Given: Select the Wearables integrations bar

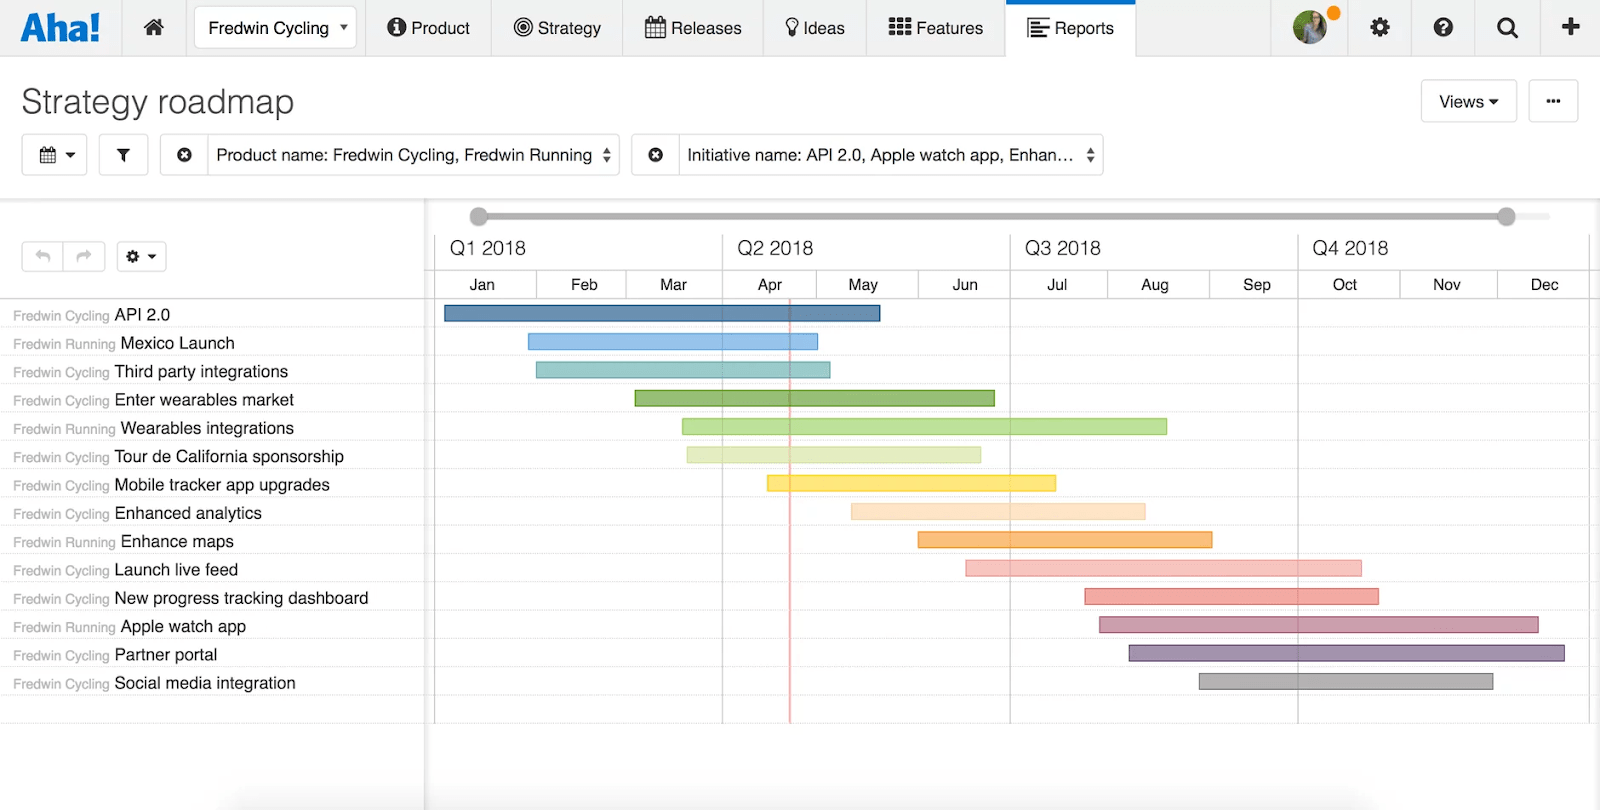Looking at the screenshot, I should pyautogui.click(x=924, y=427).
